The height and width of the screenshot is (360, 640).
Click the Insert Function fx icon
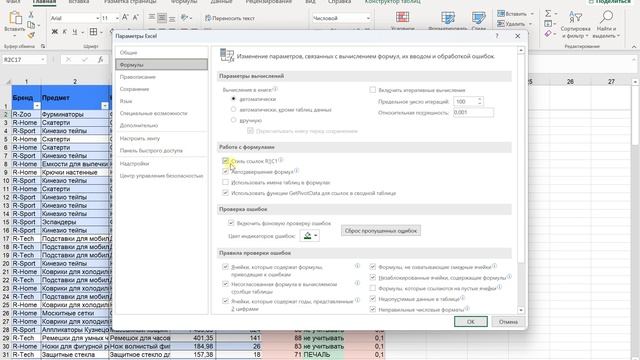click(100, 60)
